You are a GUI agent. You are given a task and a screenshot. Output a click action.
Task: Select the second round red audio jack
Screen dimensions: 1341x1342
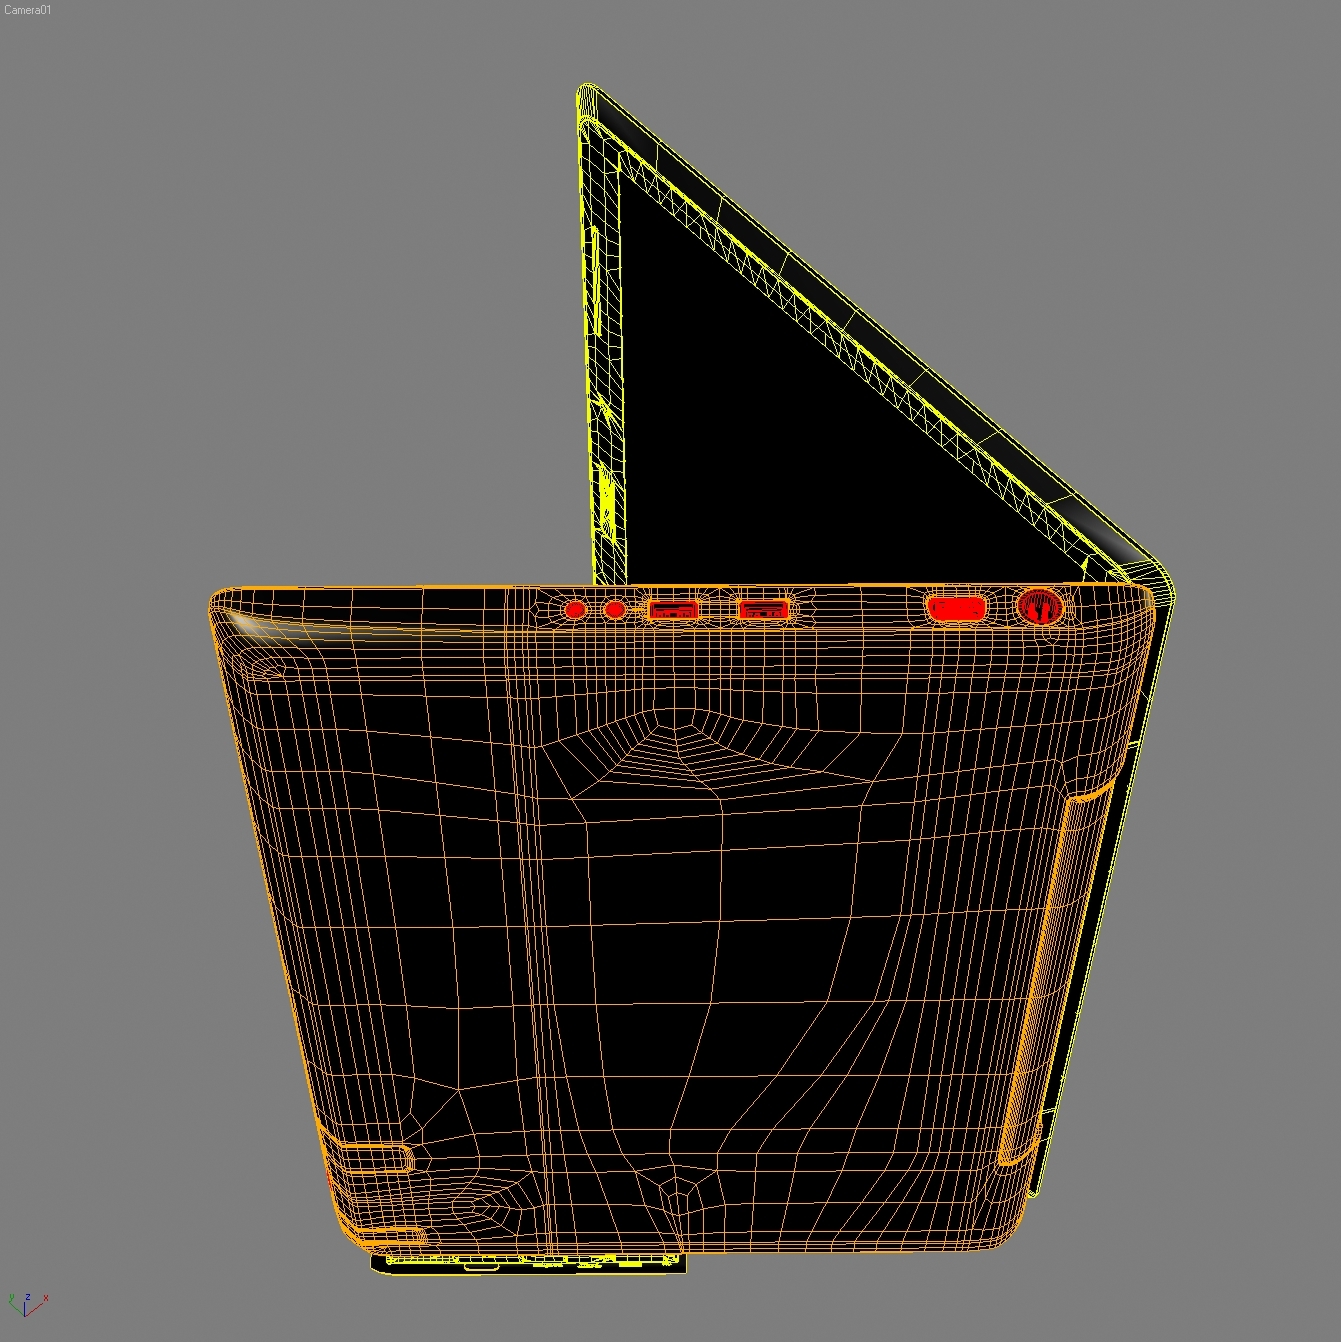point(615,609)
